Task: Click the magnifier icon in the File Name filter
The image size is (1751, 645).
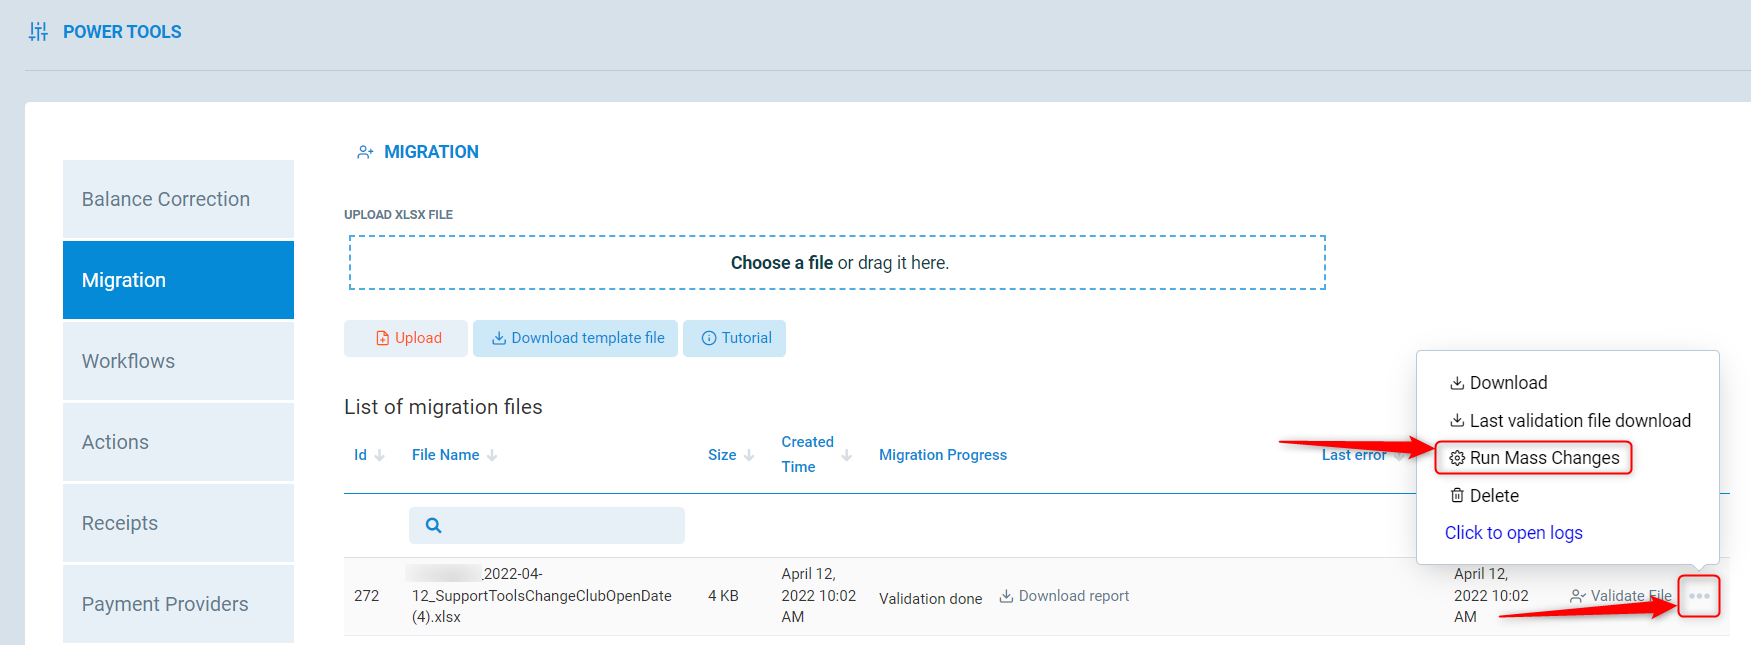Action: click(x=433, y=525)
